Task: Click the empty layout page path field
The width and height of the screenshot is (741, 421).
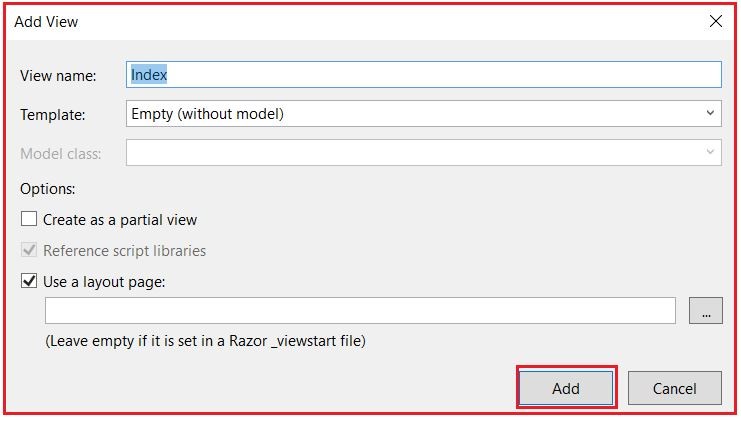Action: click(360, 310)
